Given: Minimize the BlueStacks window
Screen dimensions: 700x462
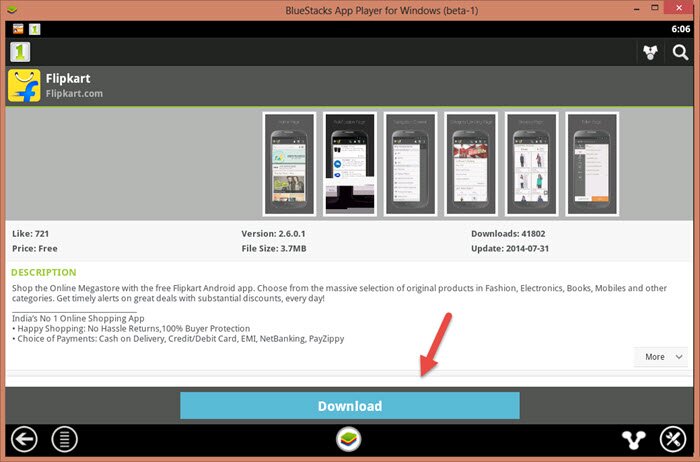Looking at the screenshot, I should tap(636, 9).
